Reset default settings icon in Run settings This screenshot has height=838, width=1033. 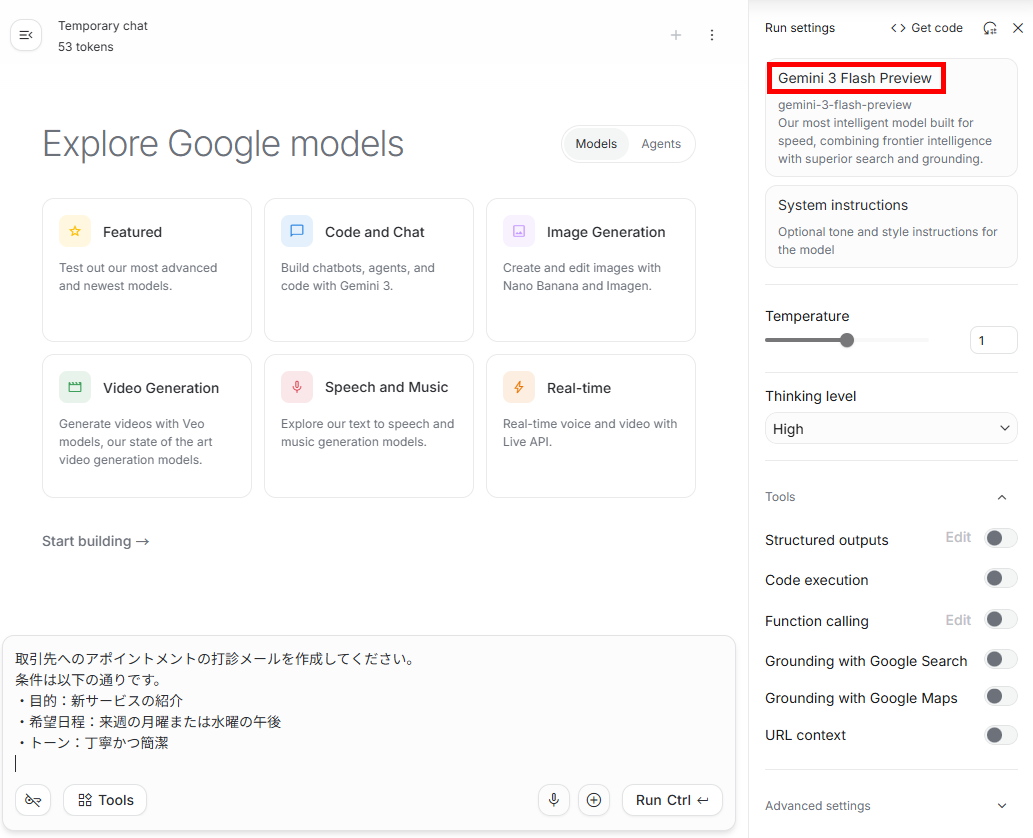(990, 28)
